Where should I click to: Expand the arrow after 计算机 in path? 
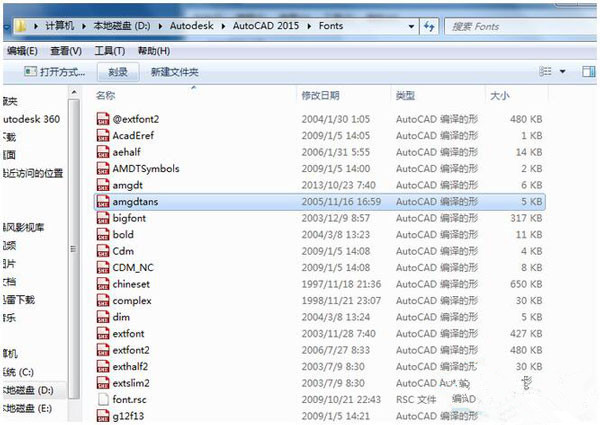point(83,26)
